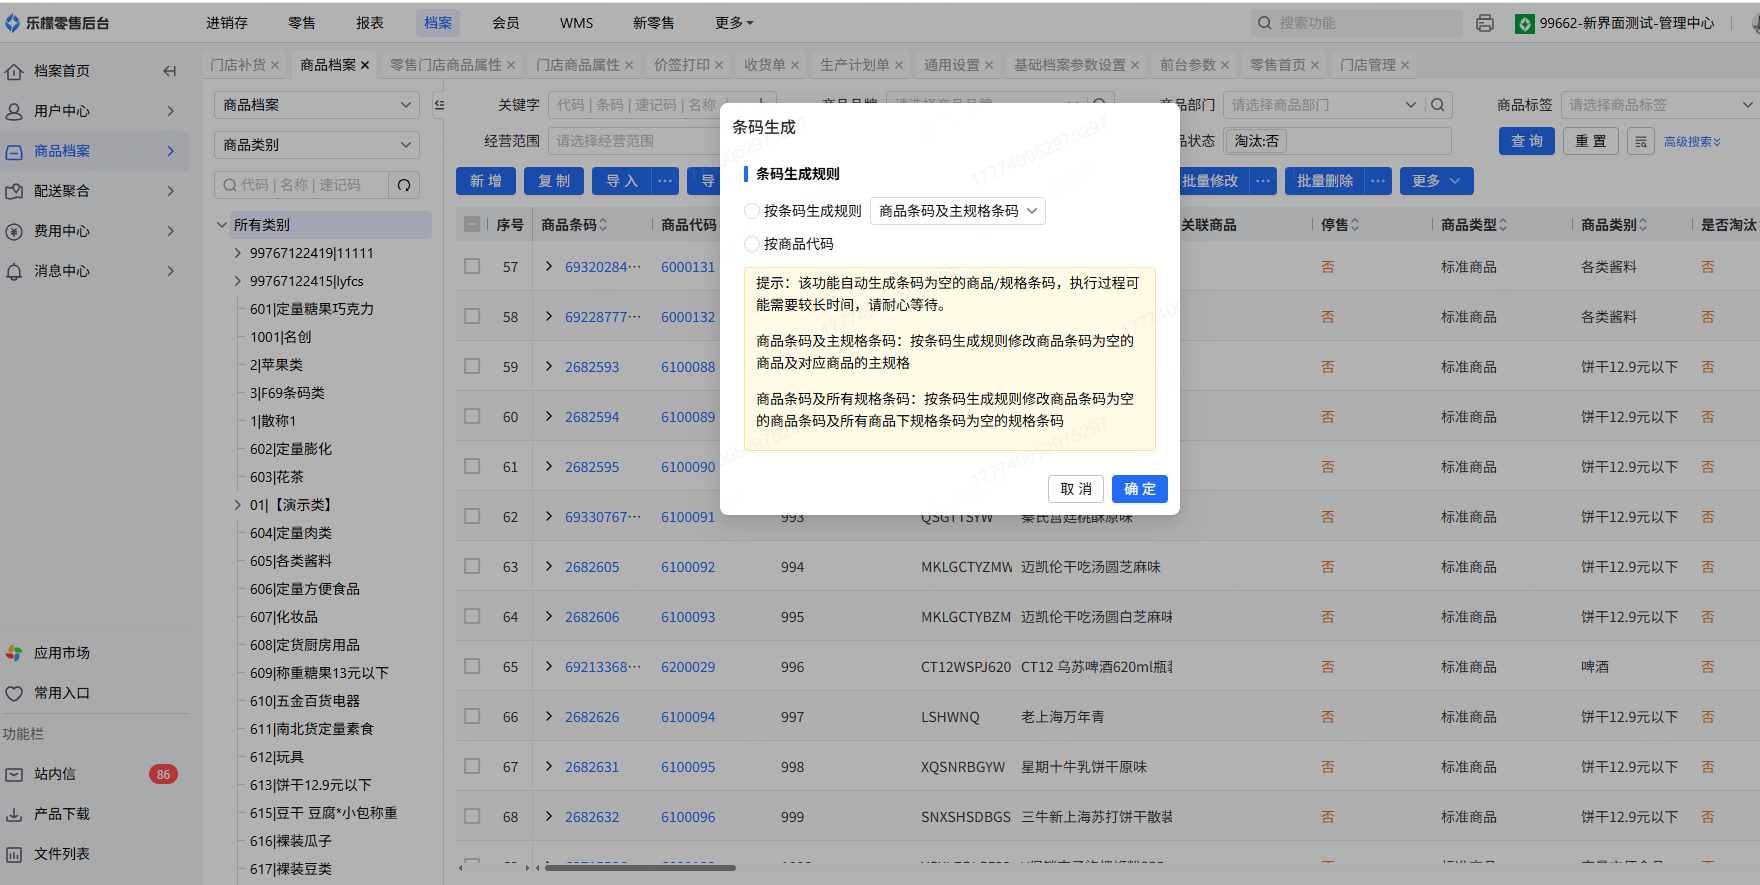Collapse the left sidebar with arrow icon
1760x885 pixels.
169,71
